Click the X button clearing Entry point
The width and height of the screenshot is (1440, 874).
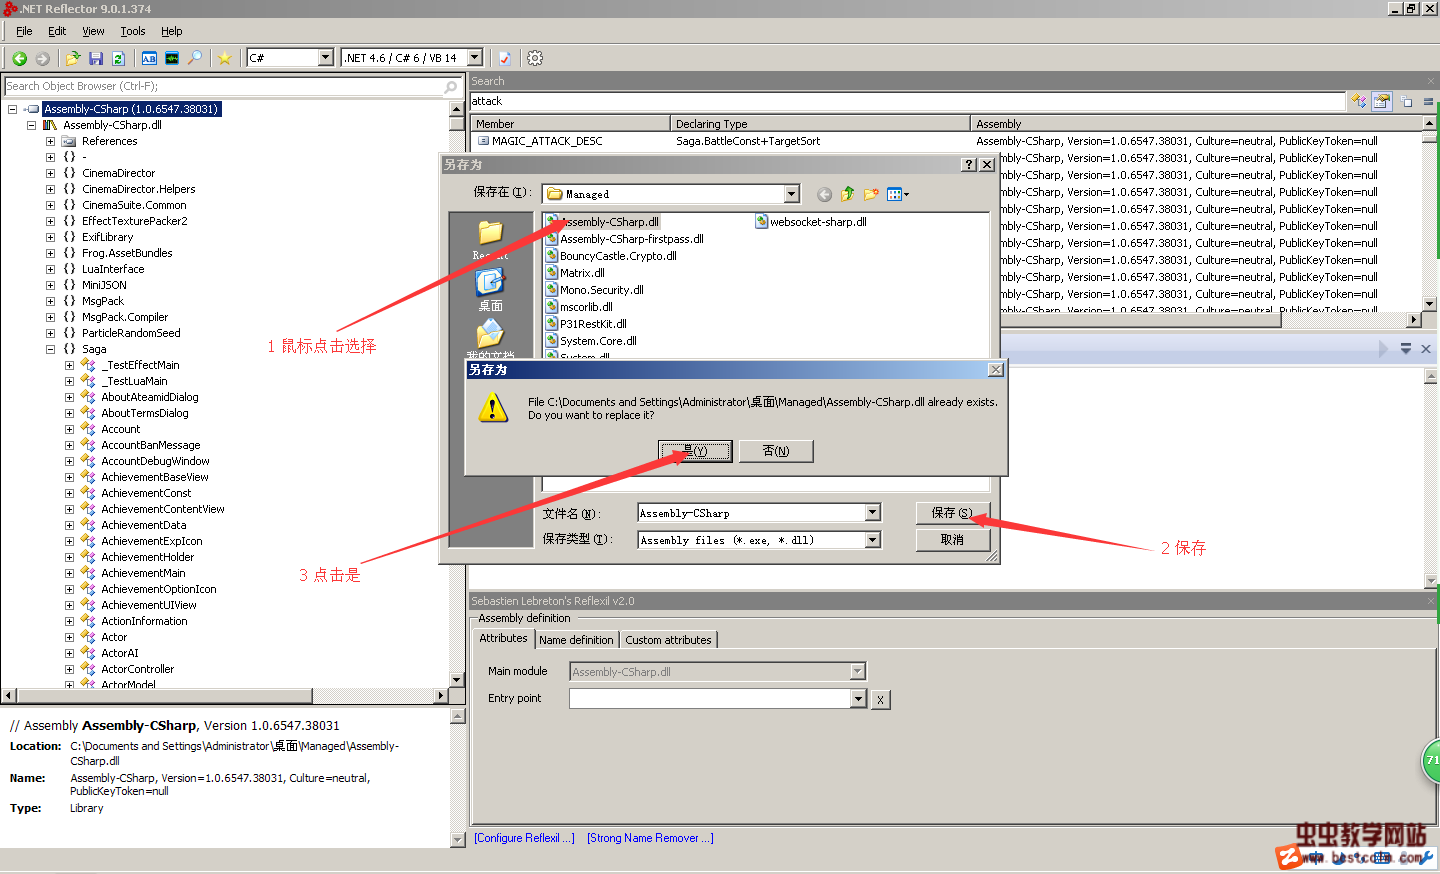point(880,700)
